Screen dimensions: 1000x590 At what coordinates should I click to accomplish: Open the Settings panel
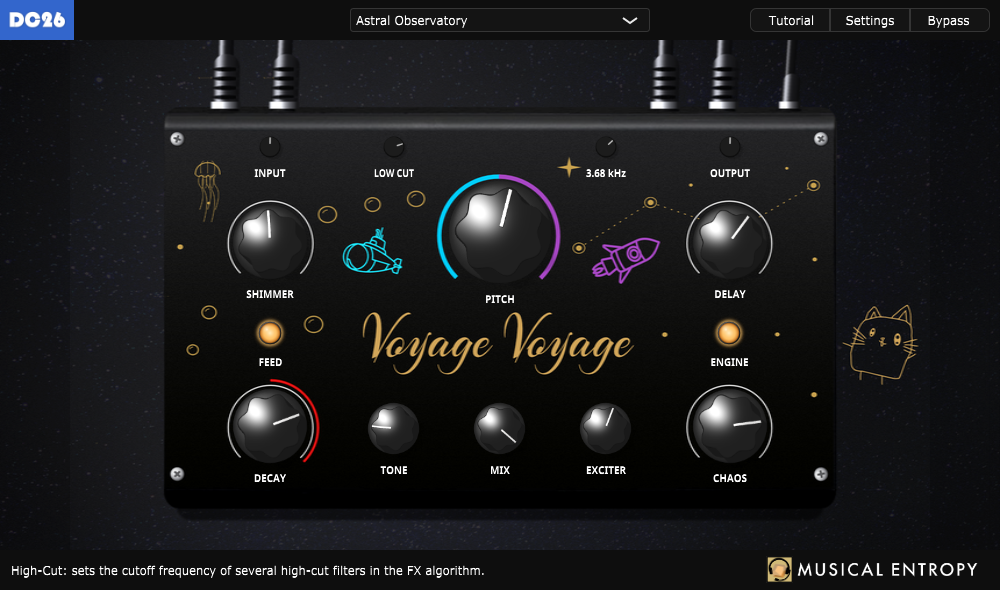869,20
